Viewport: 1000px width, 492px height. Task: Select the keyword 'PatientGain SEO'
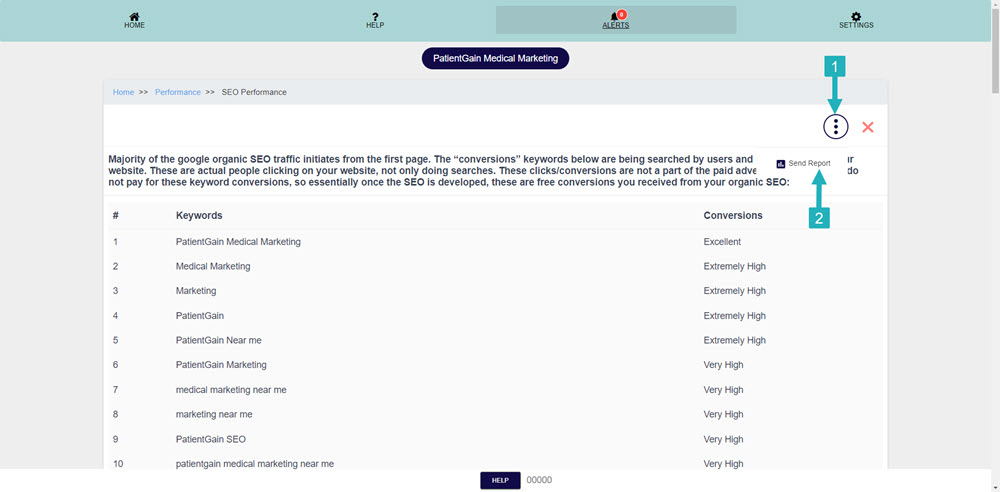210,439
